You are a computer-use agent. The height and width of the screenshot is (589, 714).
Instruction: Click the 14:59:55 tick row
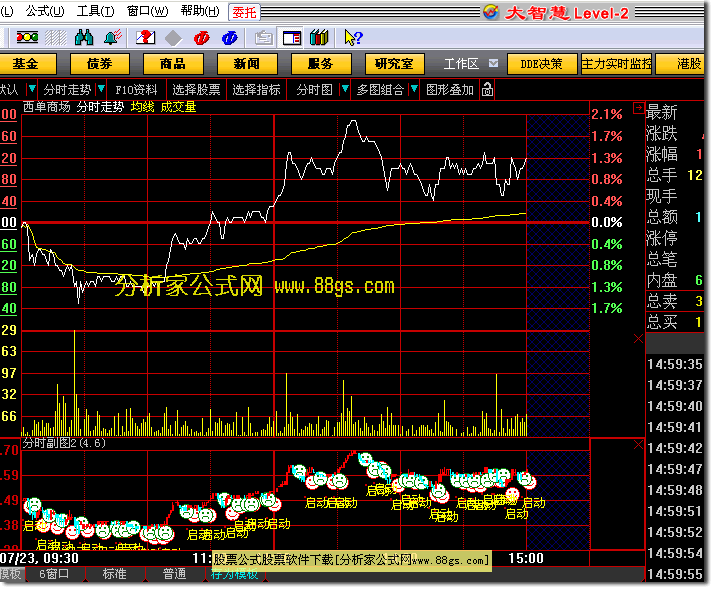(x=675, y=574)
